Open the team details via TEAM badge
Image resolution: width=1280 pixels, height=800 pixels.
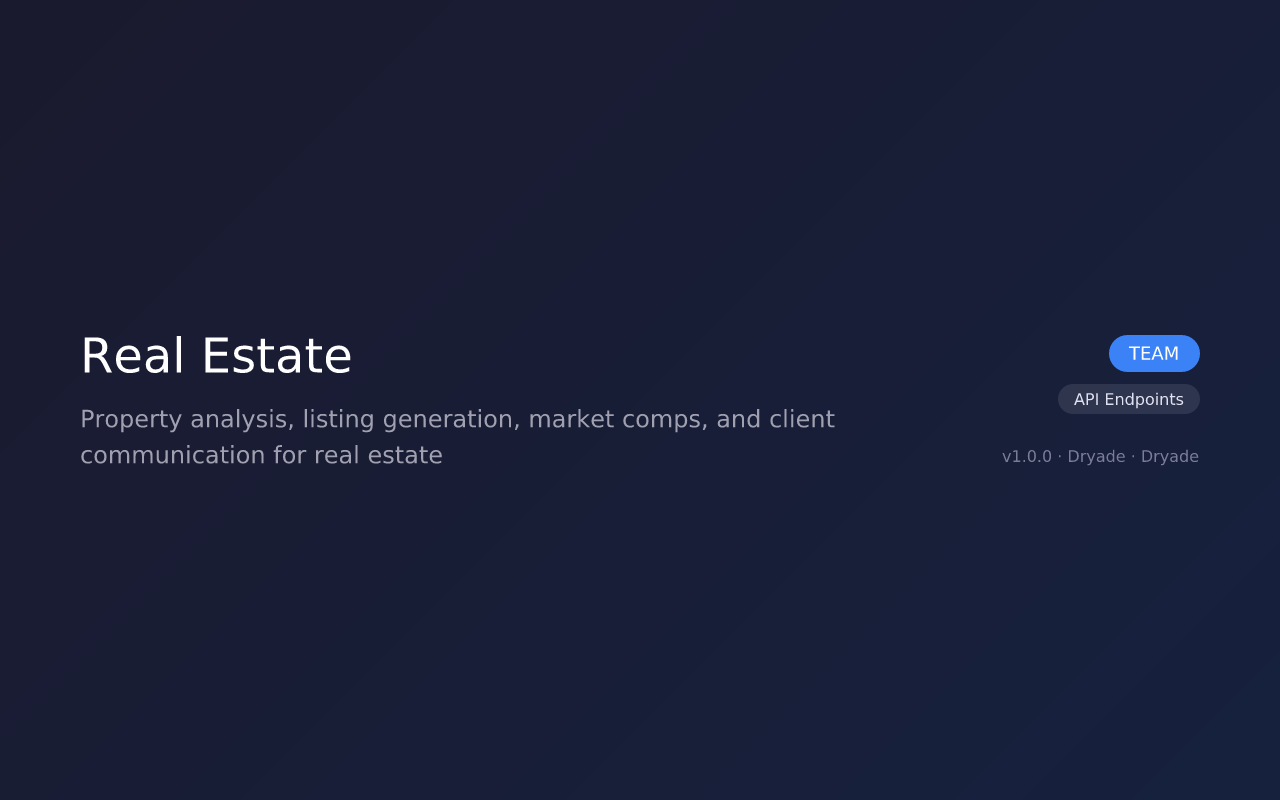coord(1154,353)
